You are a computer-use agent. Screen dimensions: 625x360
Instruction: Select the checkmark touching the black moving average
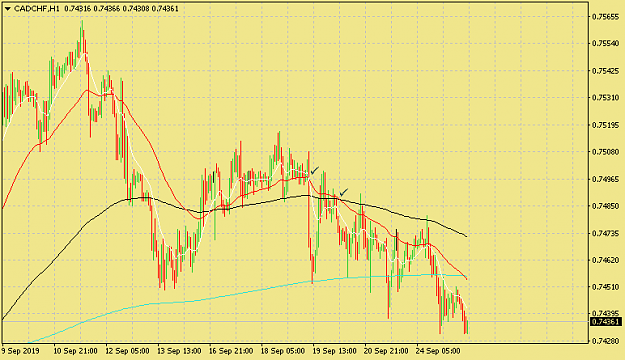344,192
